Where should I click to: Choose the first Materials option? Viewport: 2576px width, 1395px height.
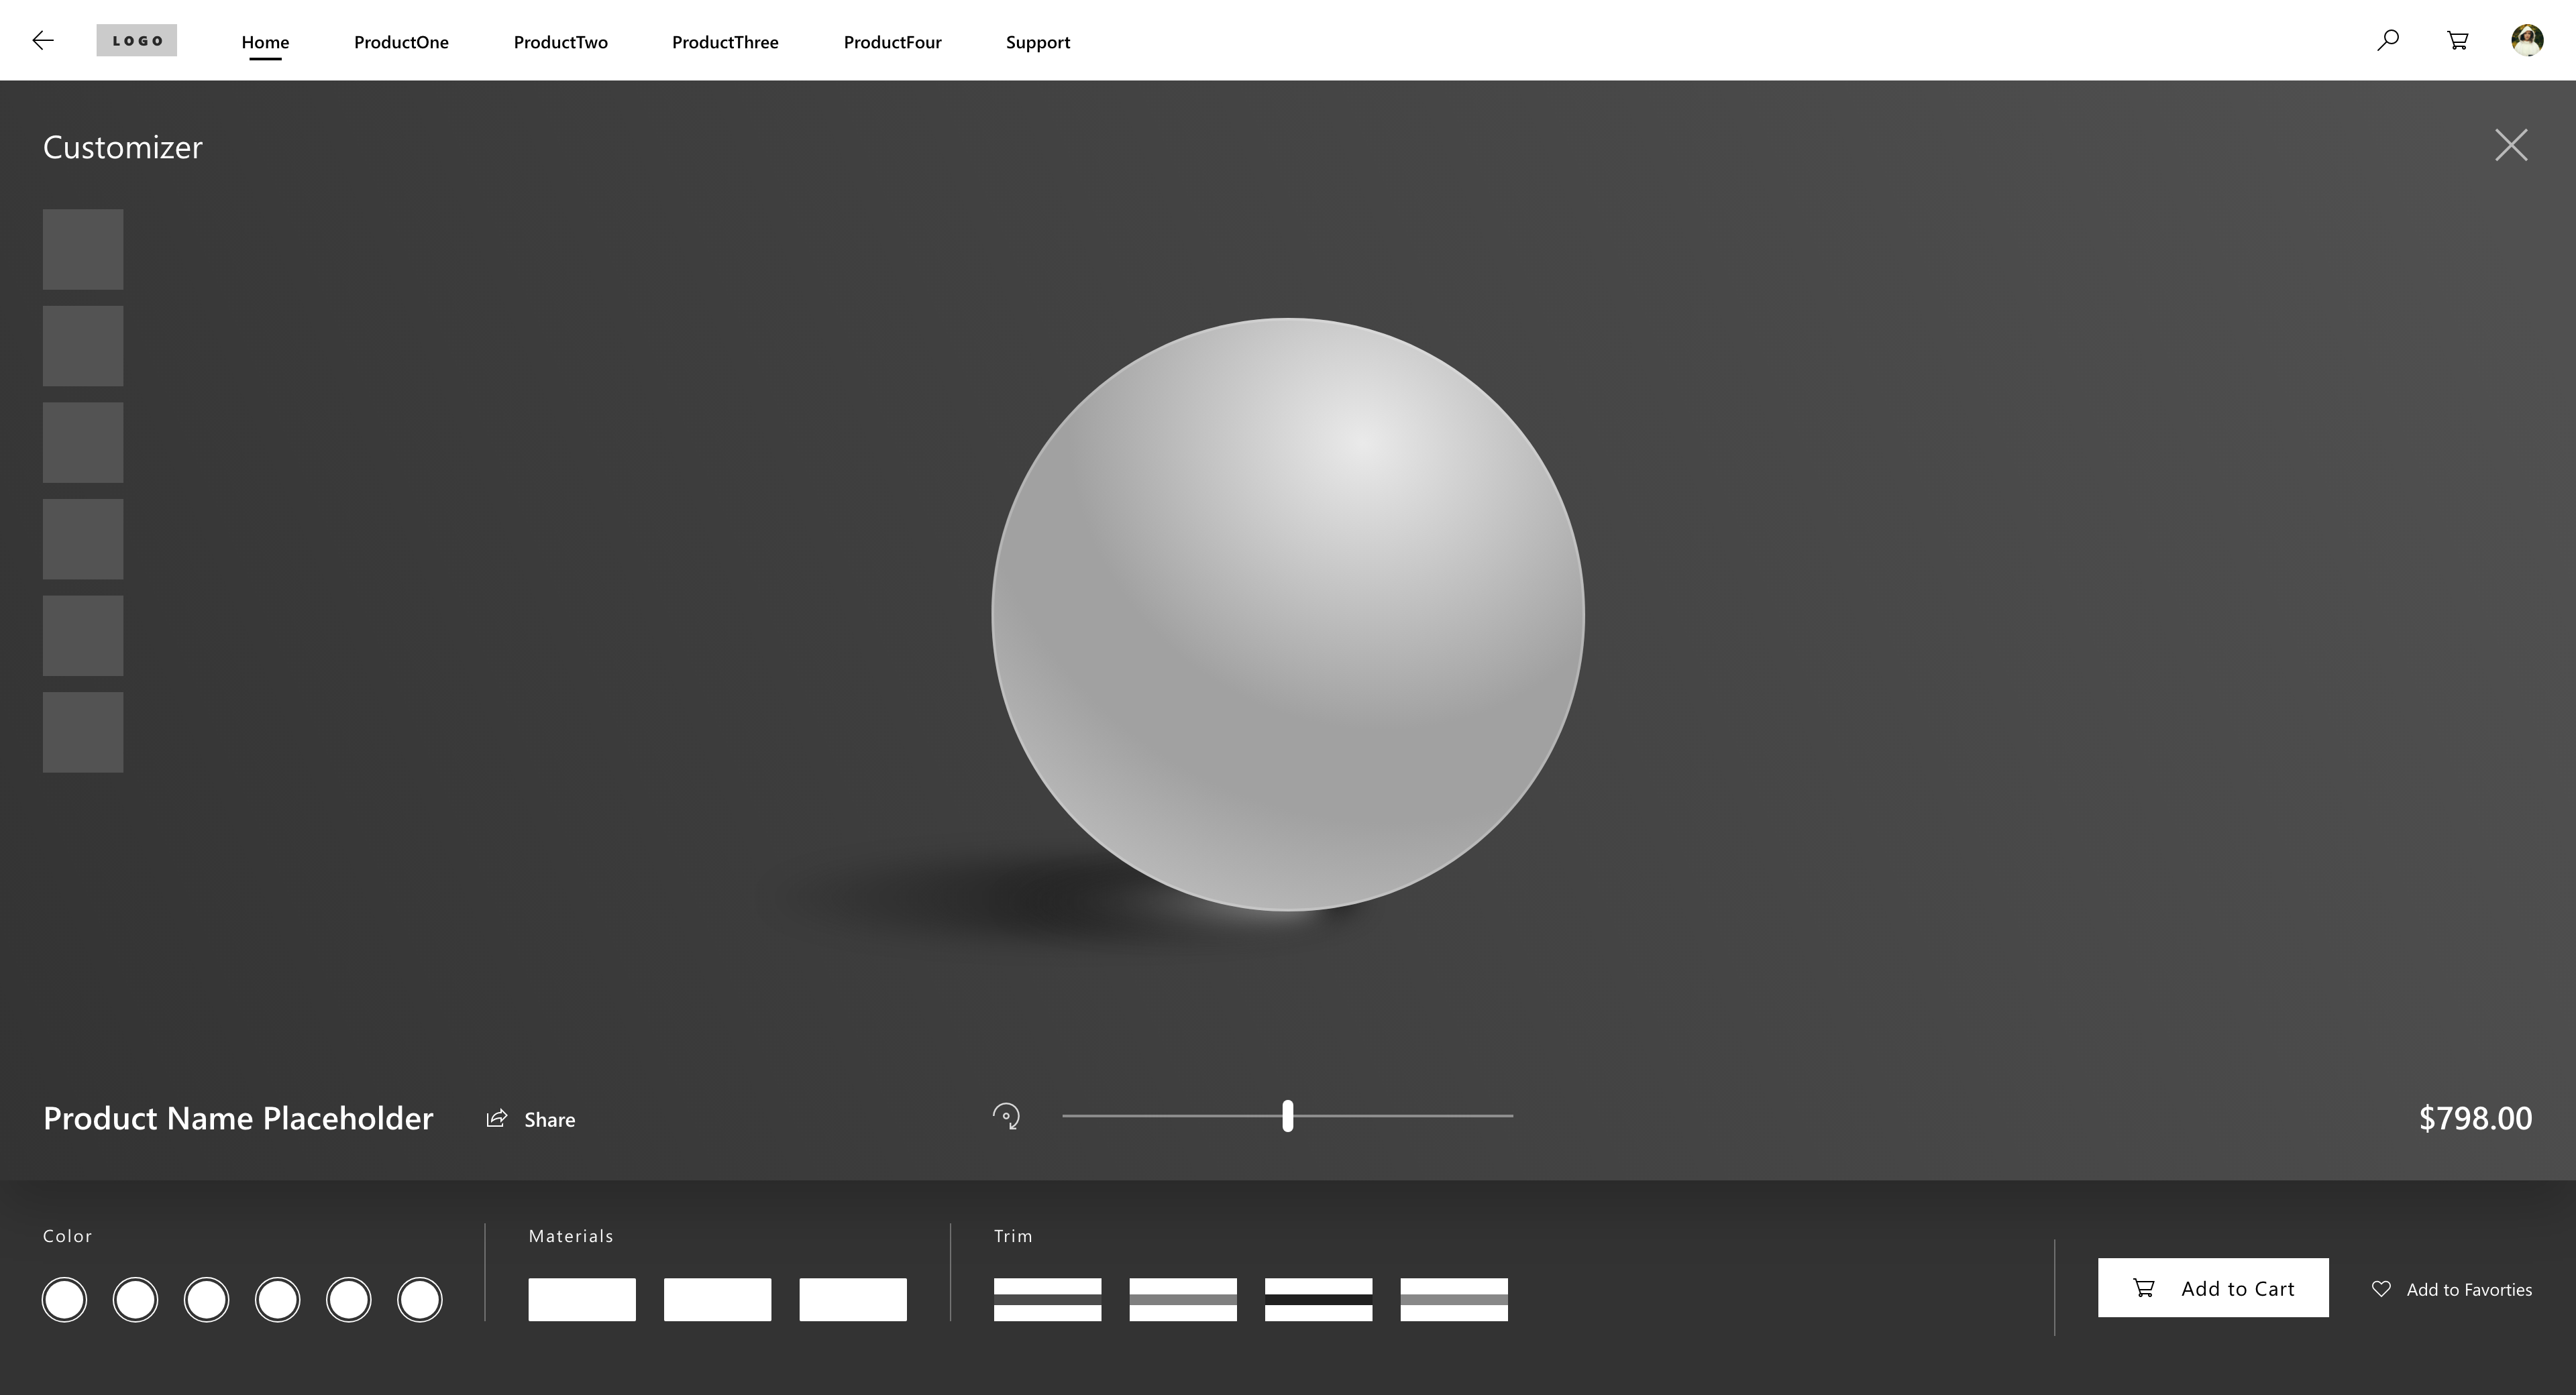pos(582,1299)
